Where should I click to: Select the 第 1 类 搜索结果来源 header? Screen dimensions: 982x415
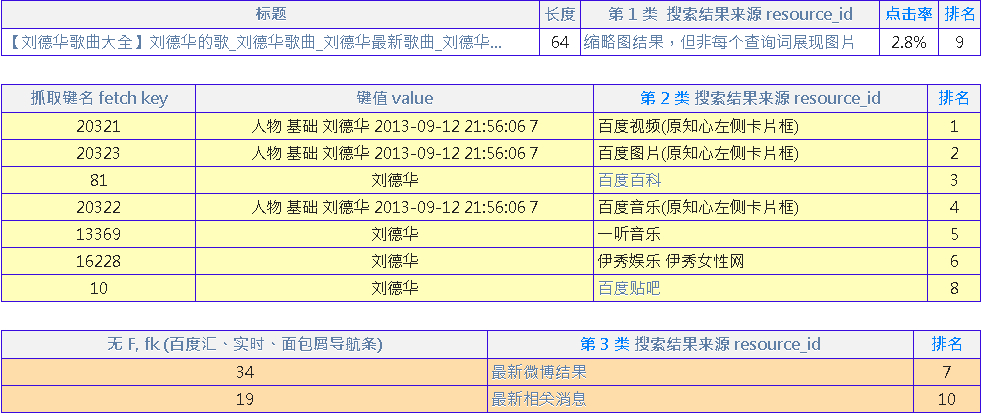pos(730,14)
